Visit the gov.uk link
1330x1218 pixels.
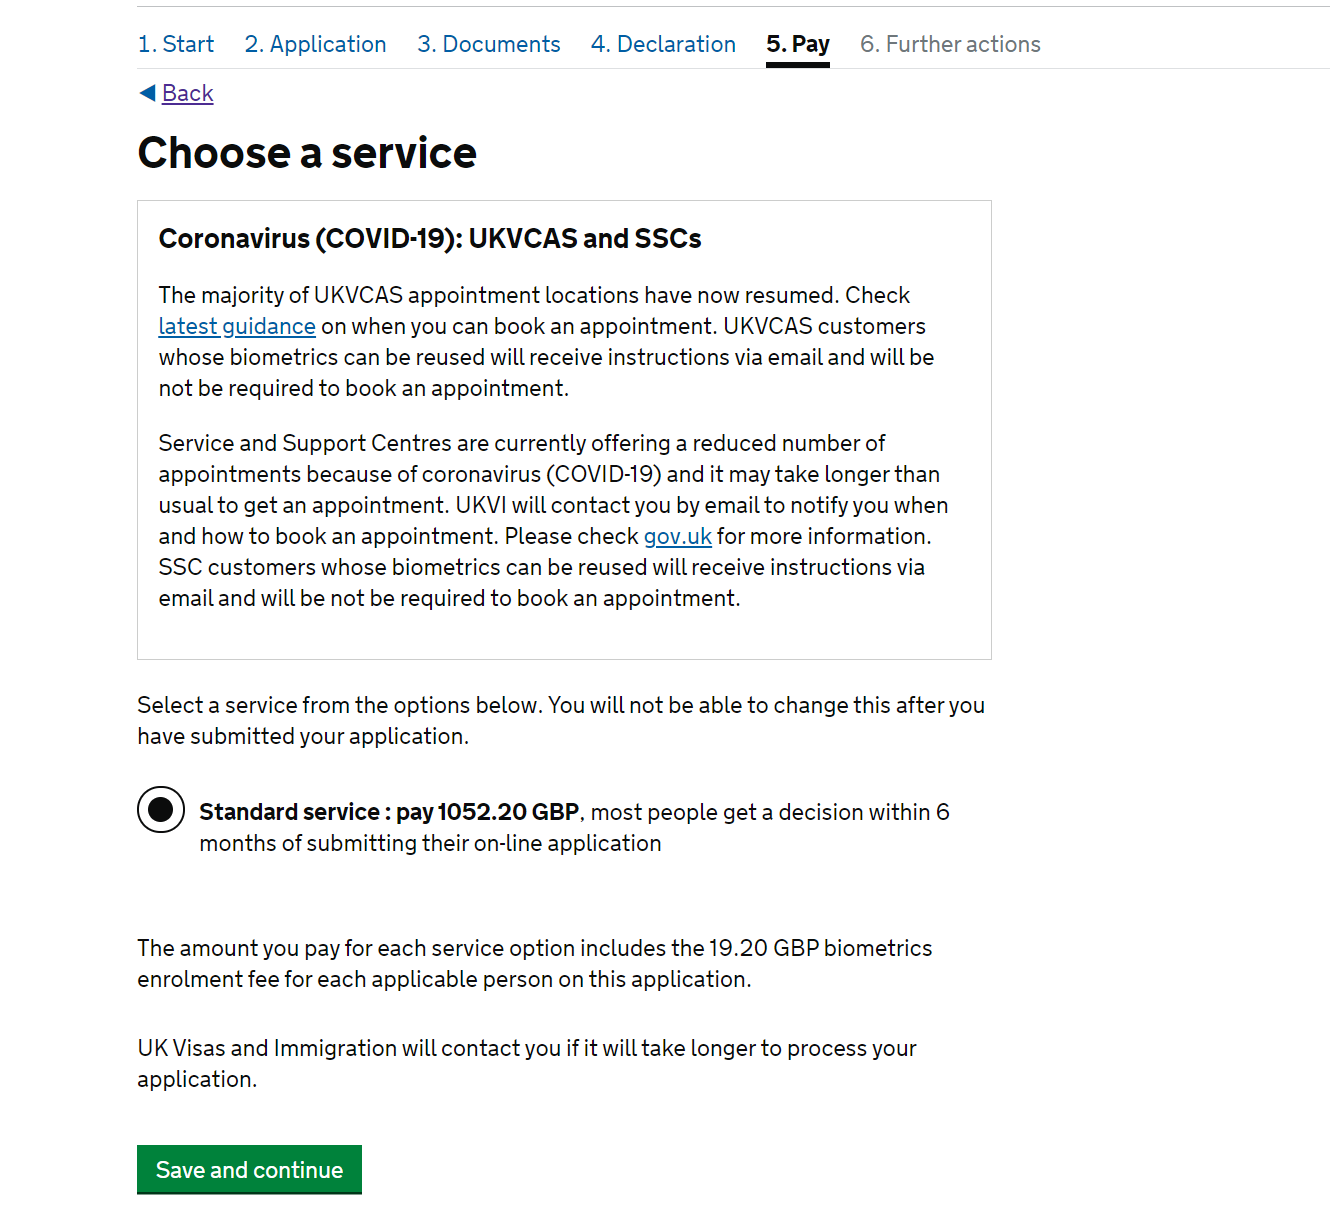(x=678, y=536)
